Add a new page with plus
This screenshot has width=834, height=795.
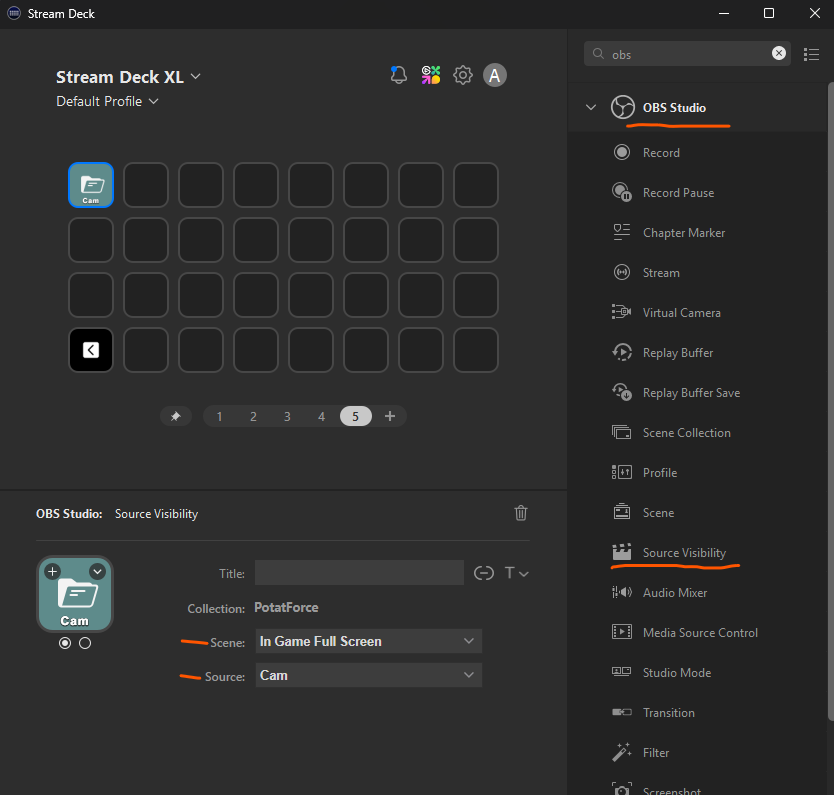point(390,416)
